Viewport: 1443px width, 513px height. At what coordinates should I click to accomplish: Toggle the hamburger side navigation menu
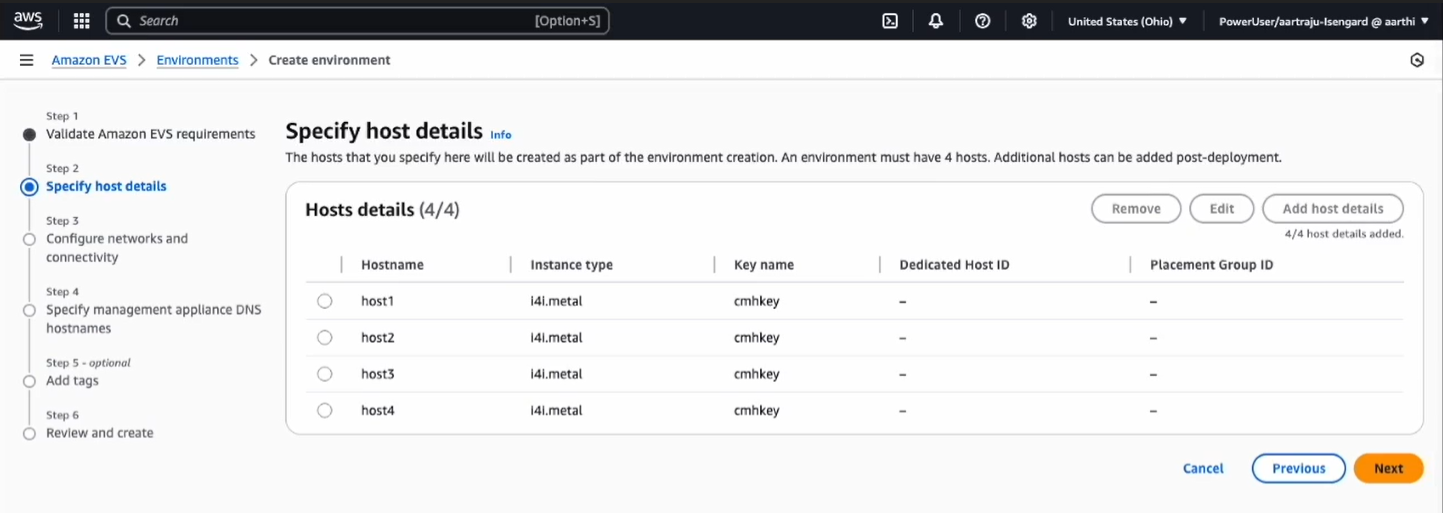tap(27, 60)
